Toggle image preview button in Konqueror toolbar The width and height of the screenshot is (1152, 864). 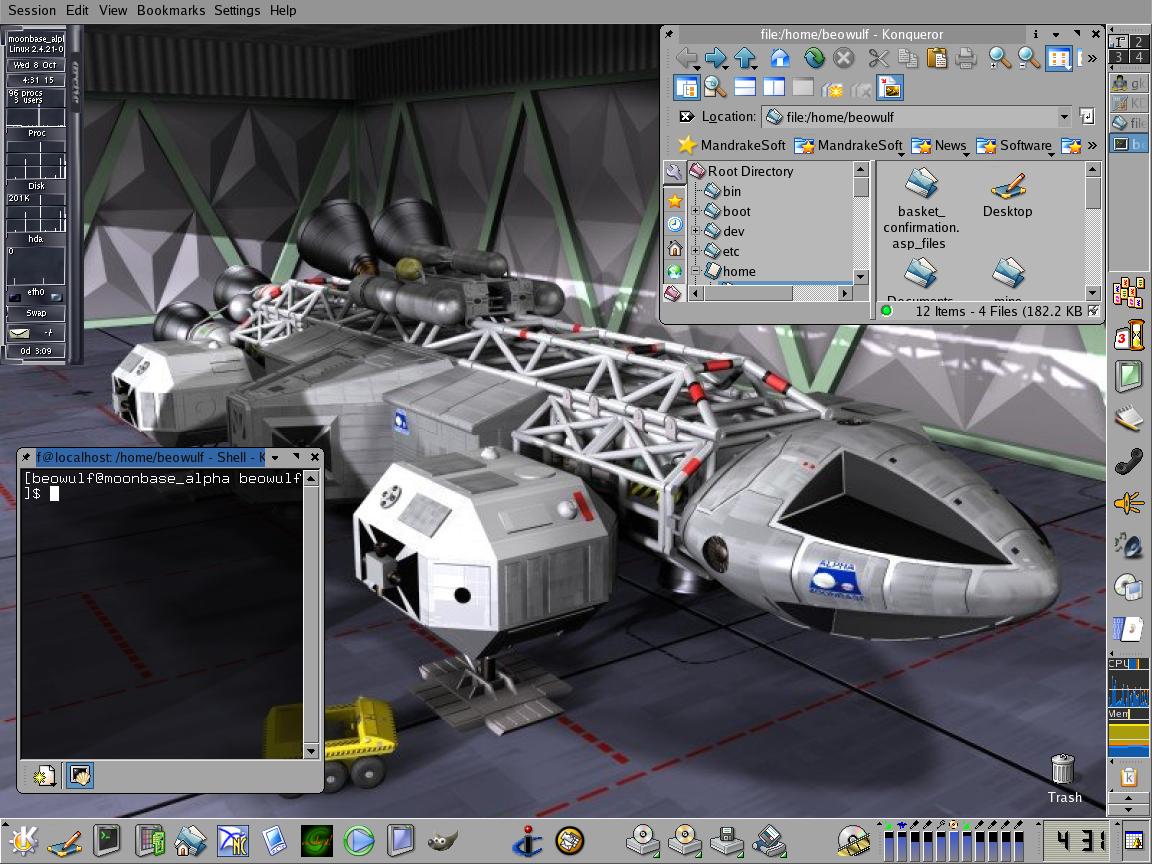click(x=890, y=87)
